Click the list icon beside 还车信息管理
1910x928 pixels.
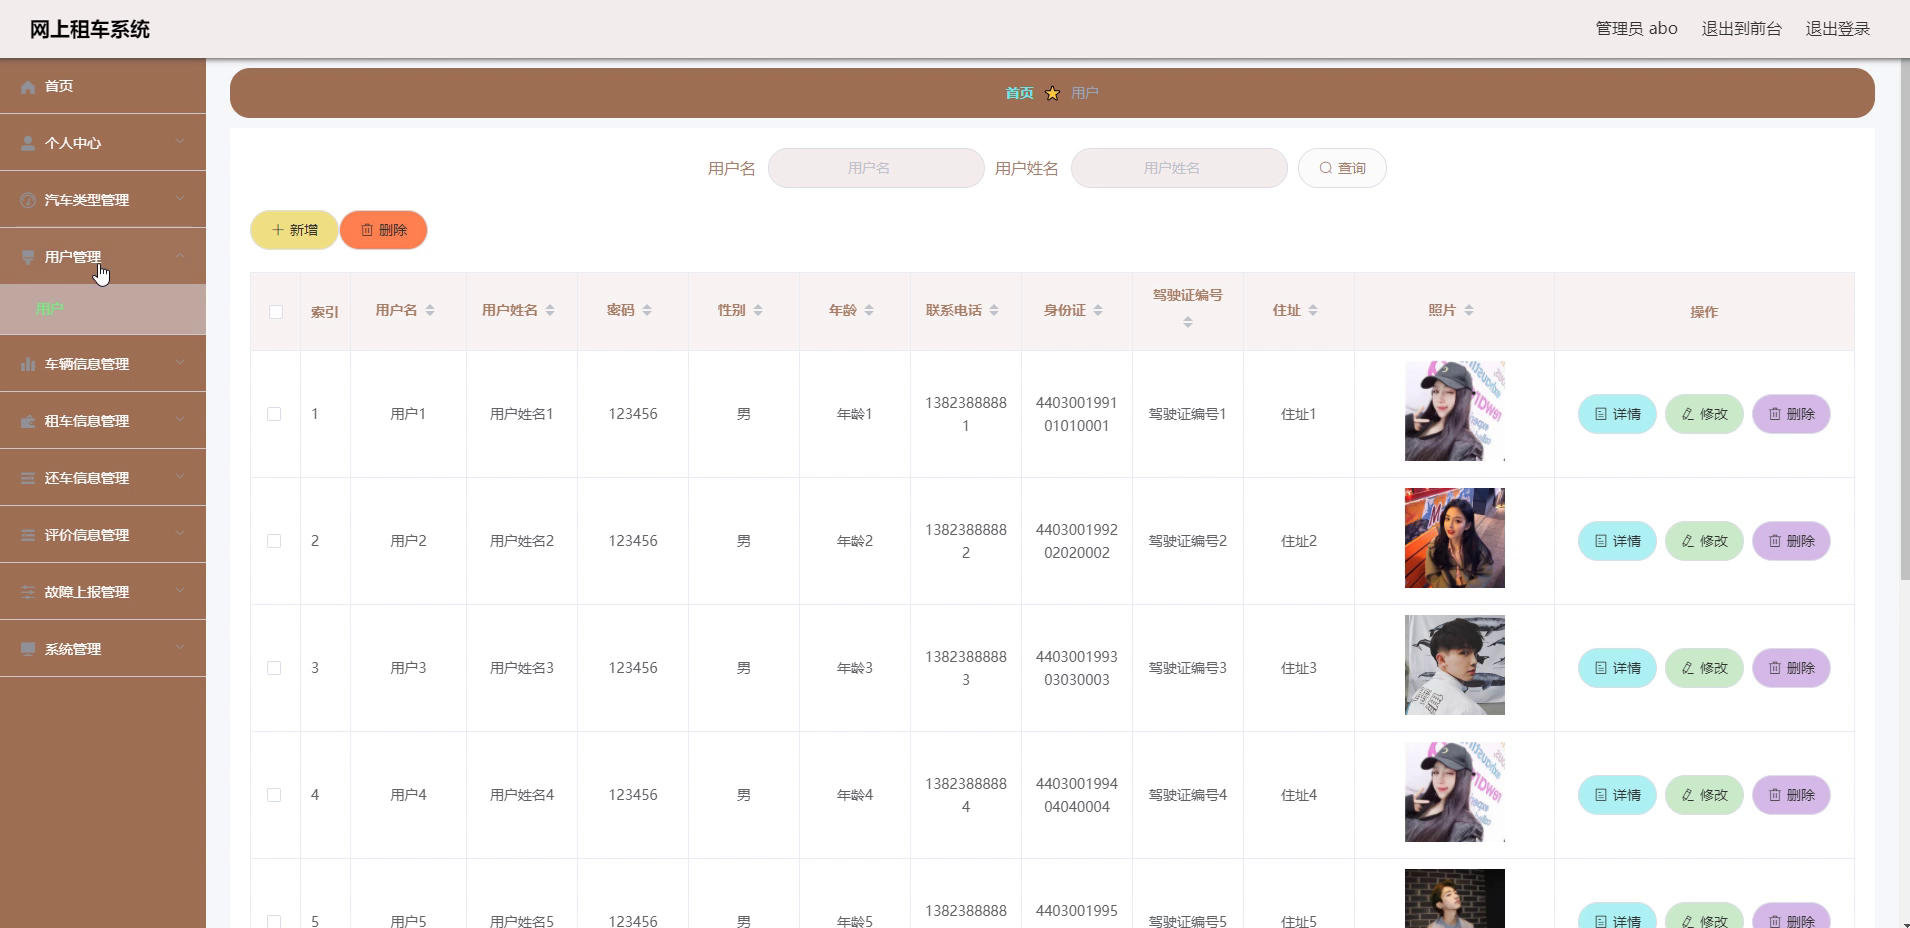point(28,479)
